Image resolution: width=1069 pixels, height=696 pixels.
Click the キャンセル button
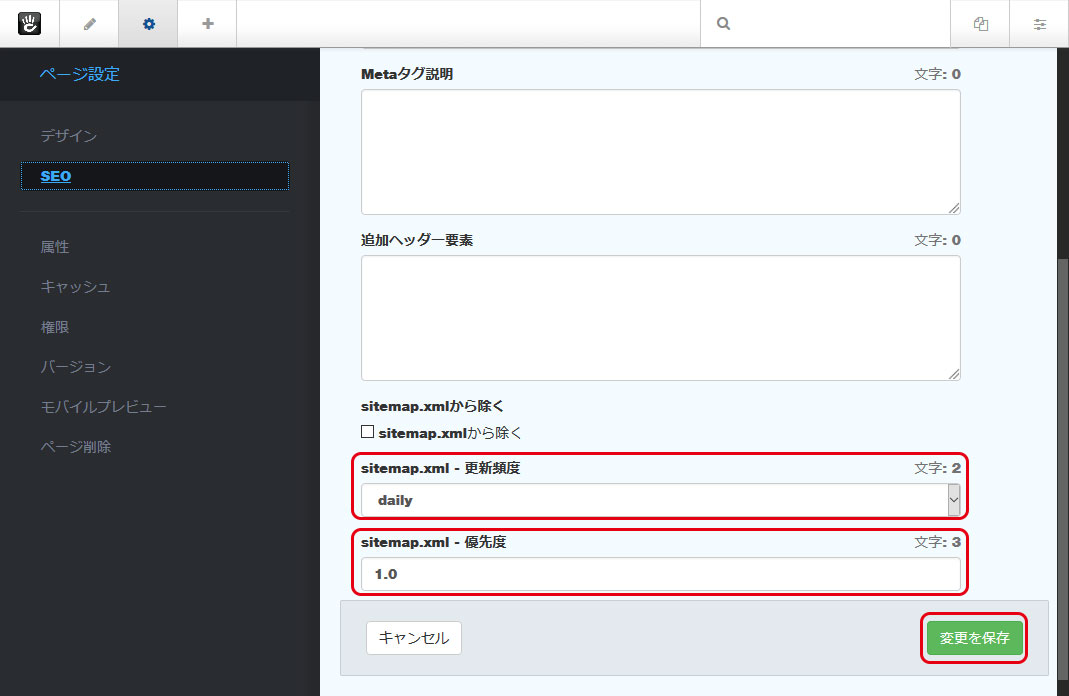click(x=413, y=637)
